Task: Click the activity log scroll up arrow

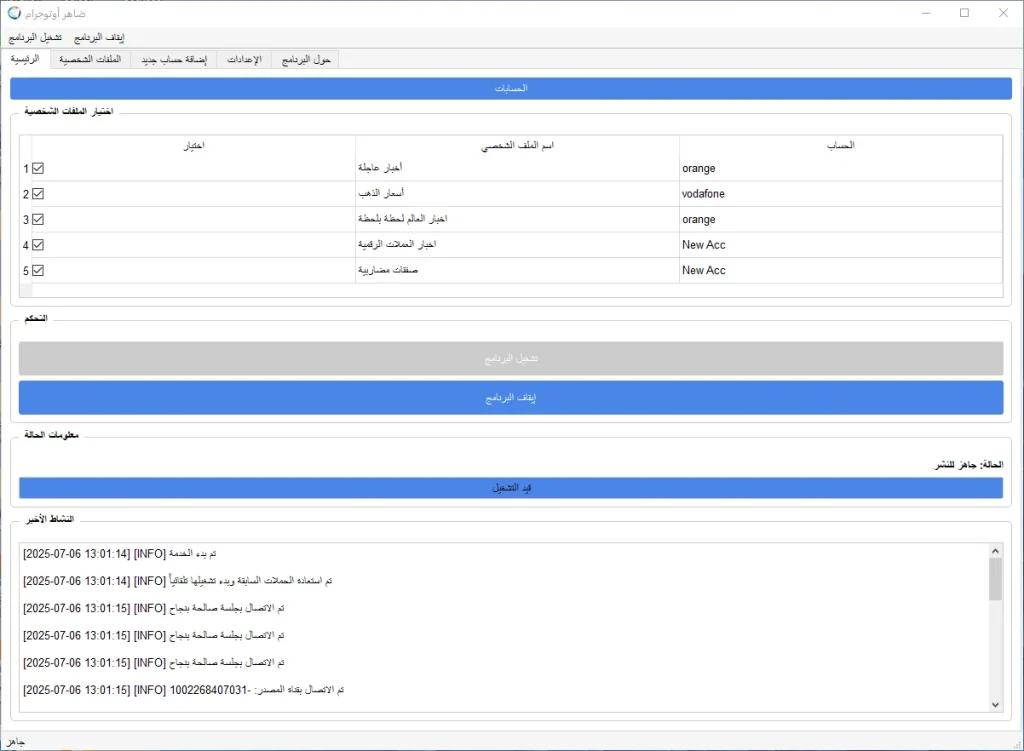Action: [995, 551]
